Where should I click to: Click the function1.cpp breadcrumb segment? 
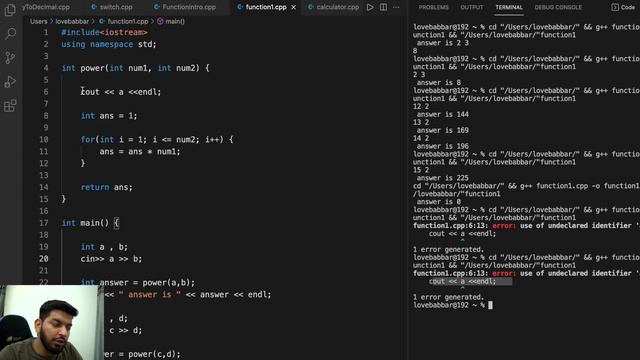(124, 21)
